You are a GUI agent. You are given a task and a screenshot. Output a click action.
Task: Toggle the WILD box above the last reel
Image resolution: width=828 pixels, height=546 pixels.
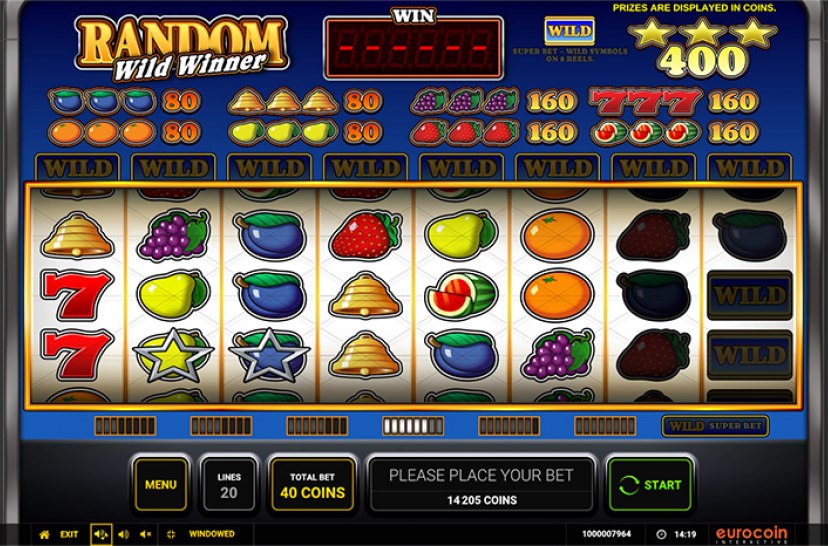click(749, 168)
